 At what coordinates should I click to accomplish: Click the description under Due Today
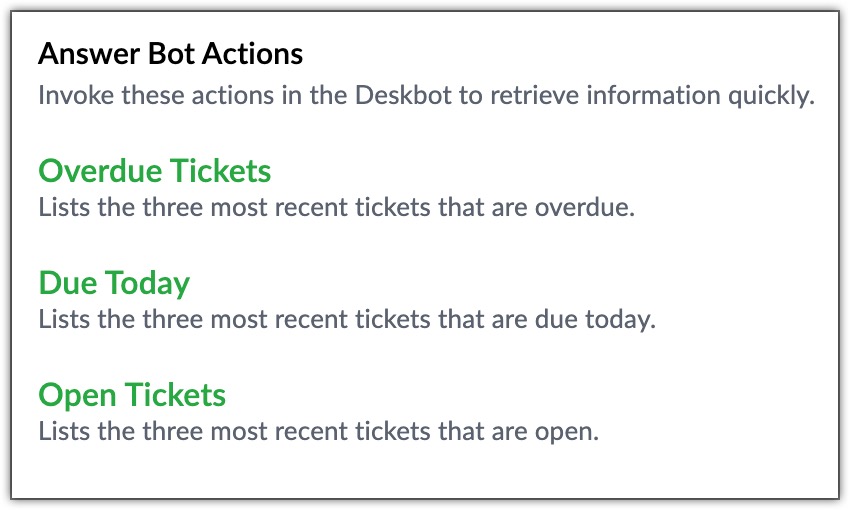pyautogui.click(x=347, y=320)
